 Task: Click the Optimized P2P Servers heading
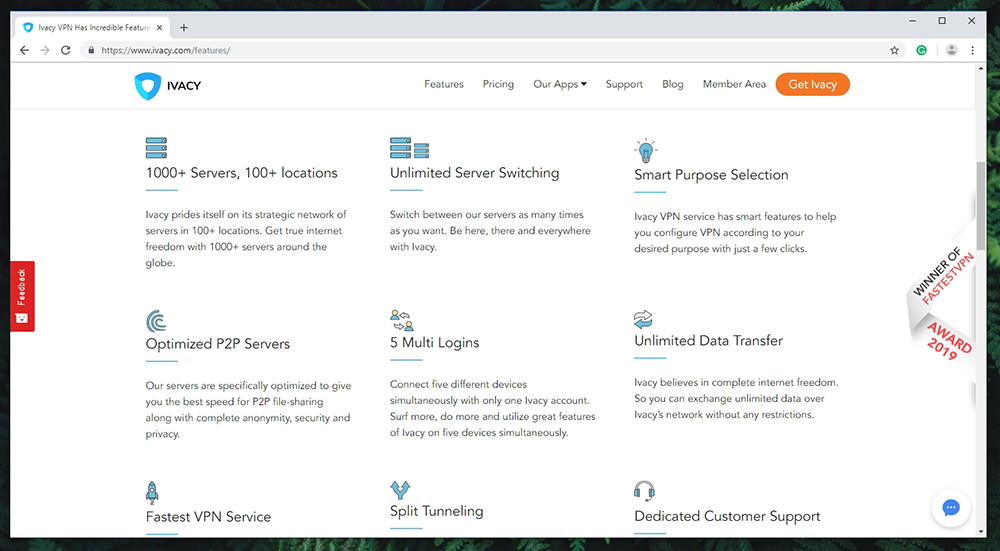click(217, 344)
